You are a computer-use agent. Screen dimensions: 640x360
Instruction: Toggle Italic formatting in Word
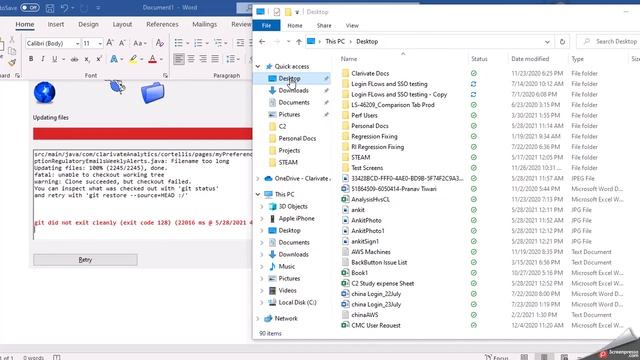(42, 59)
